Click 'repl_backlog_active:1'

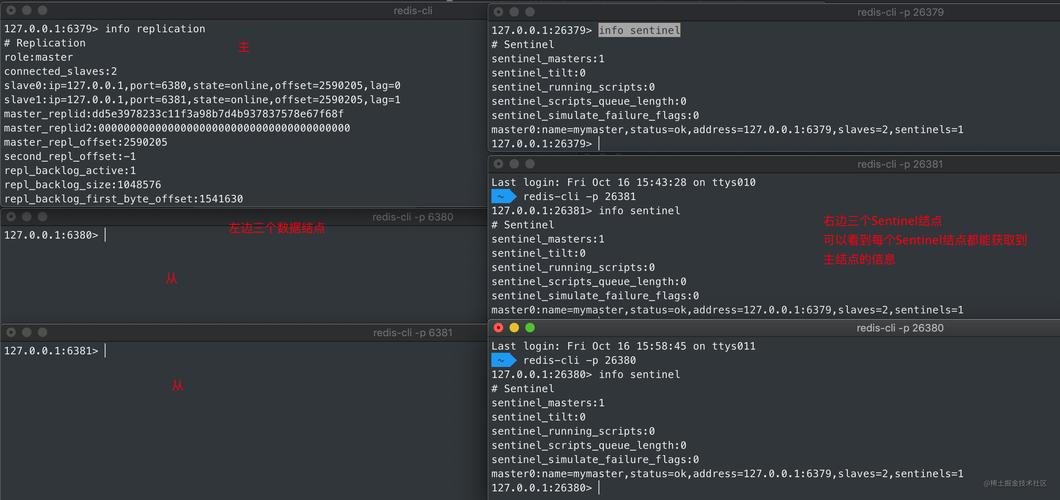click(70, 170)
